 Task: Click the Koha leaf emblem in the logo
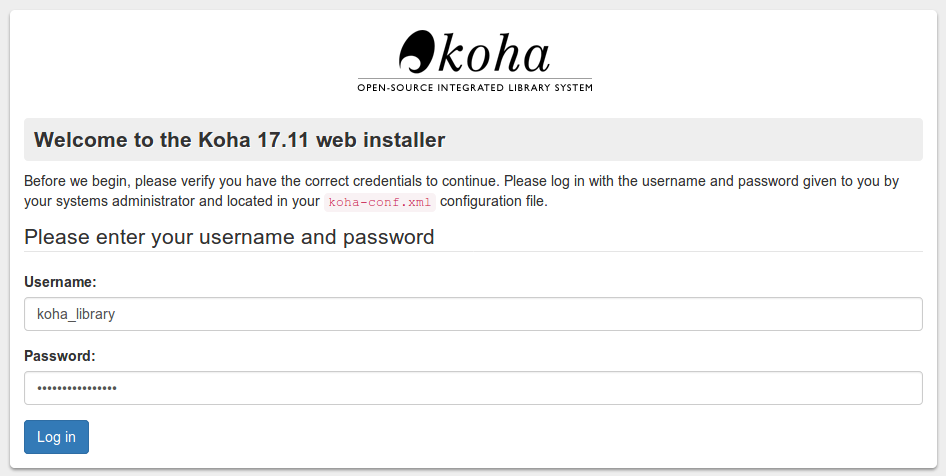(416, 50)
